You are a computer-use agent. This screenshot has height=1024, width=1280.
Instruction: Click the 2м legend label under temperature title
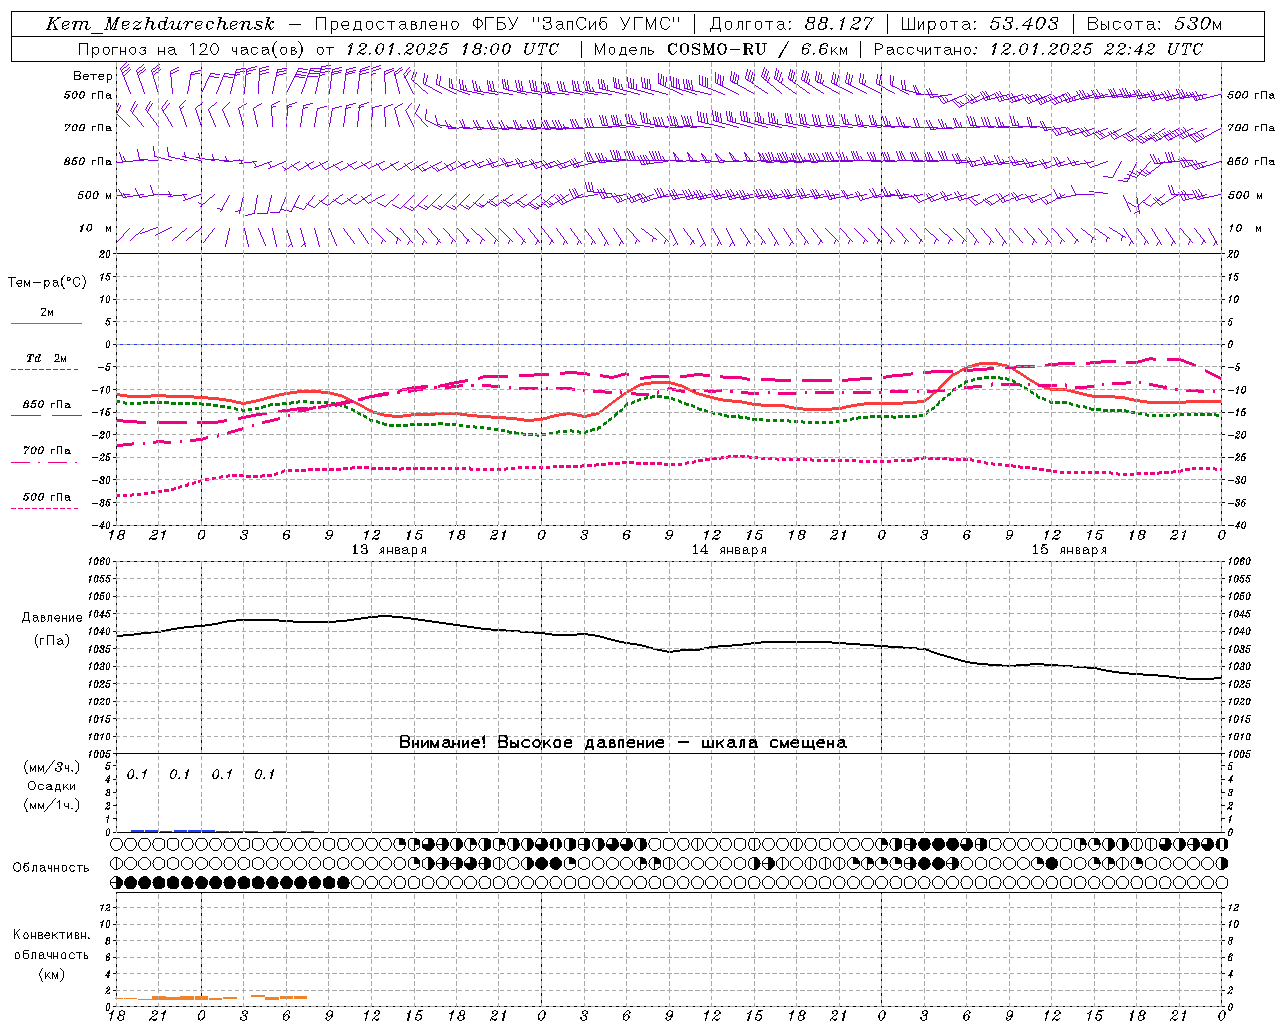click(47, 312)
